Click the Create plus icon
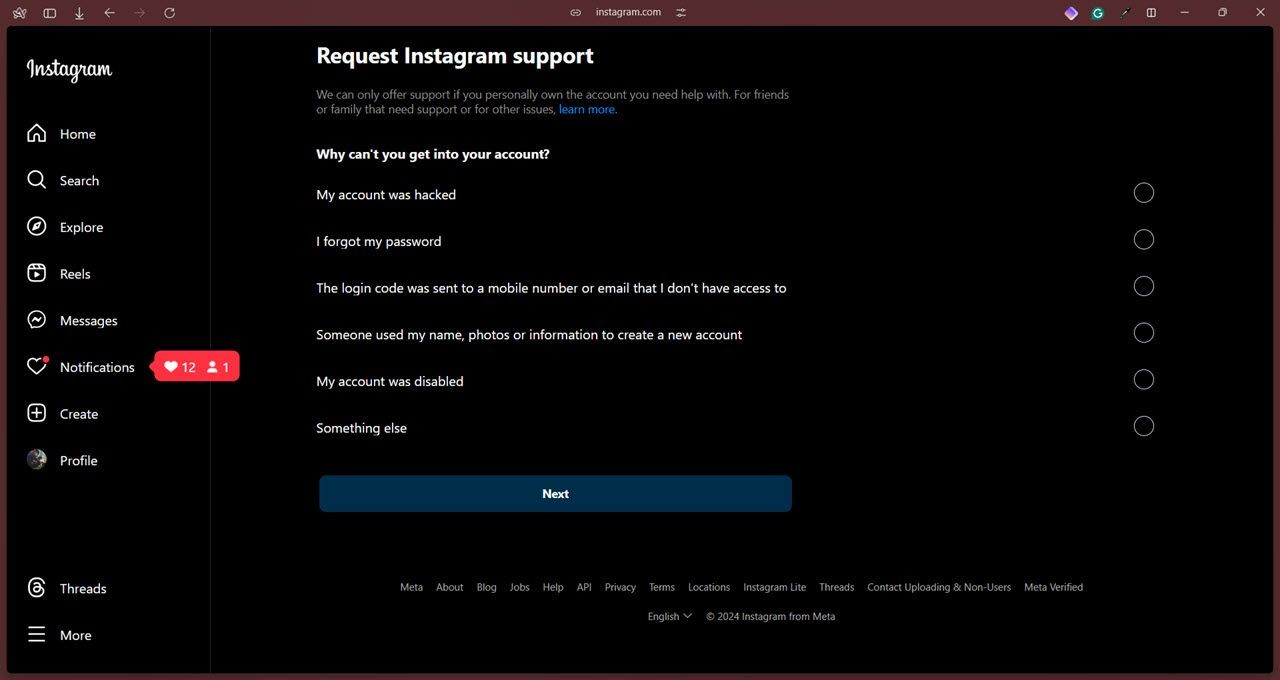1280x680 pixels. pos(37,413)
